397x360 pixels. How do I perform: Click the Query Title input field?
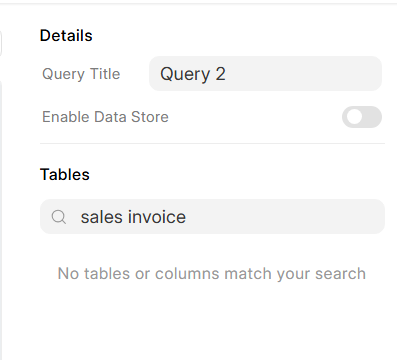(x=265, y=74)
